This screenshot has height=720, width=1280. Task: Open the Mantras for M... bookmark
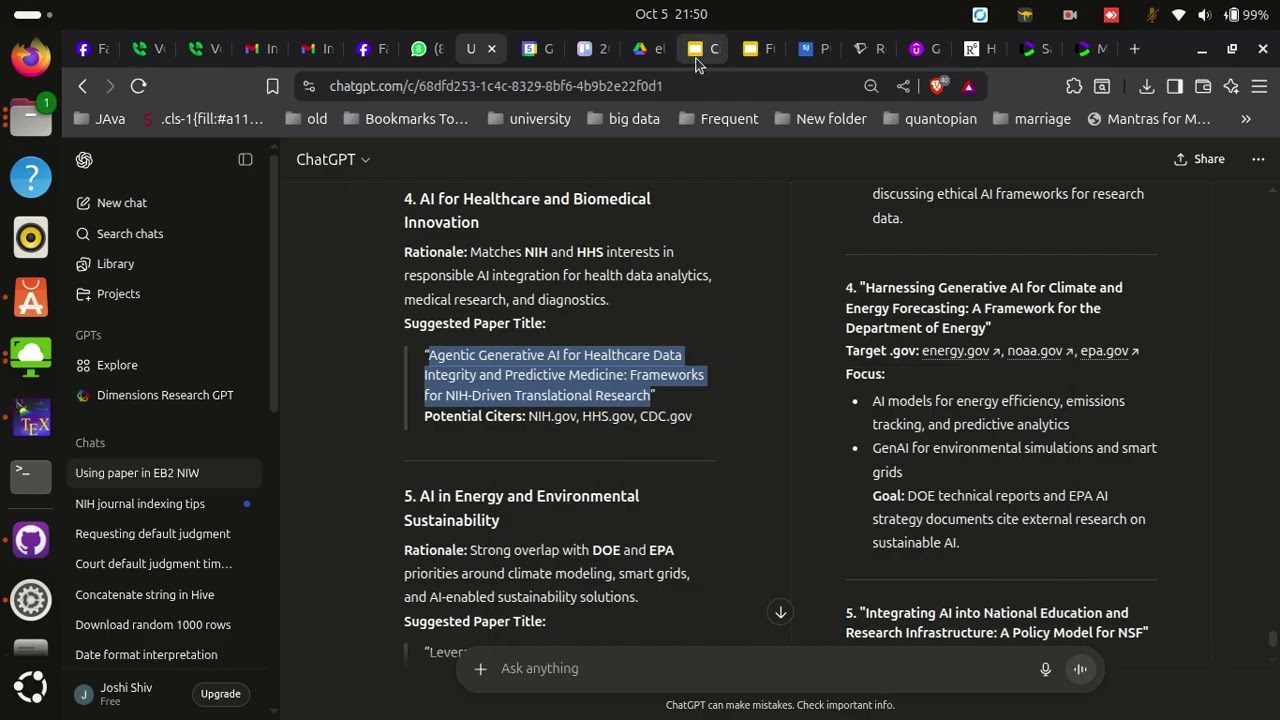(1148, 119)
